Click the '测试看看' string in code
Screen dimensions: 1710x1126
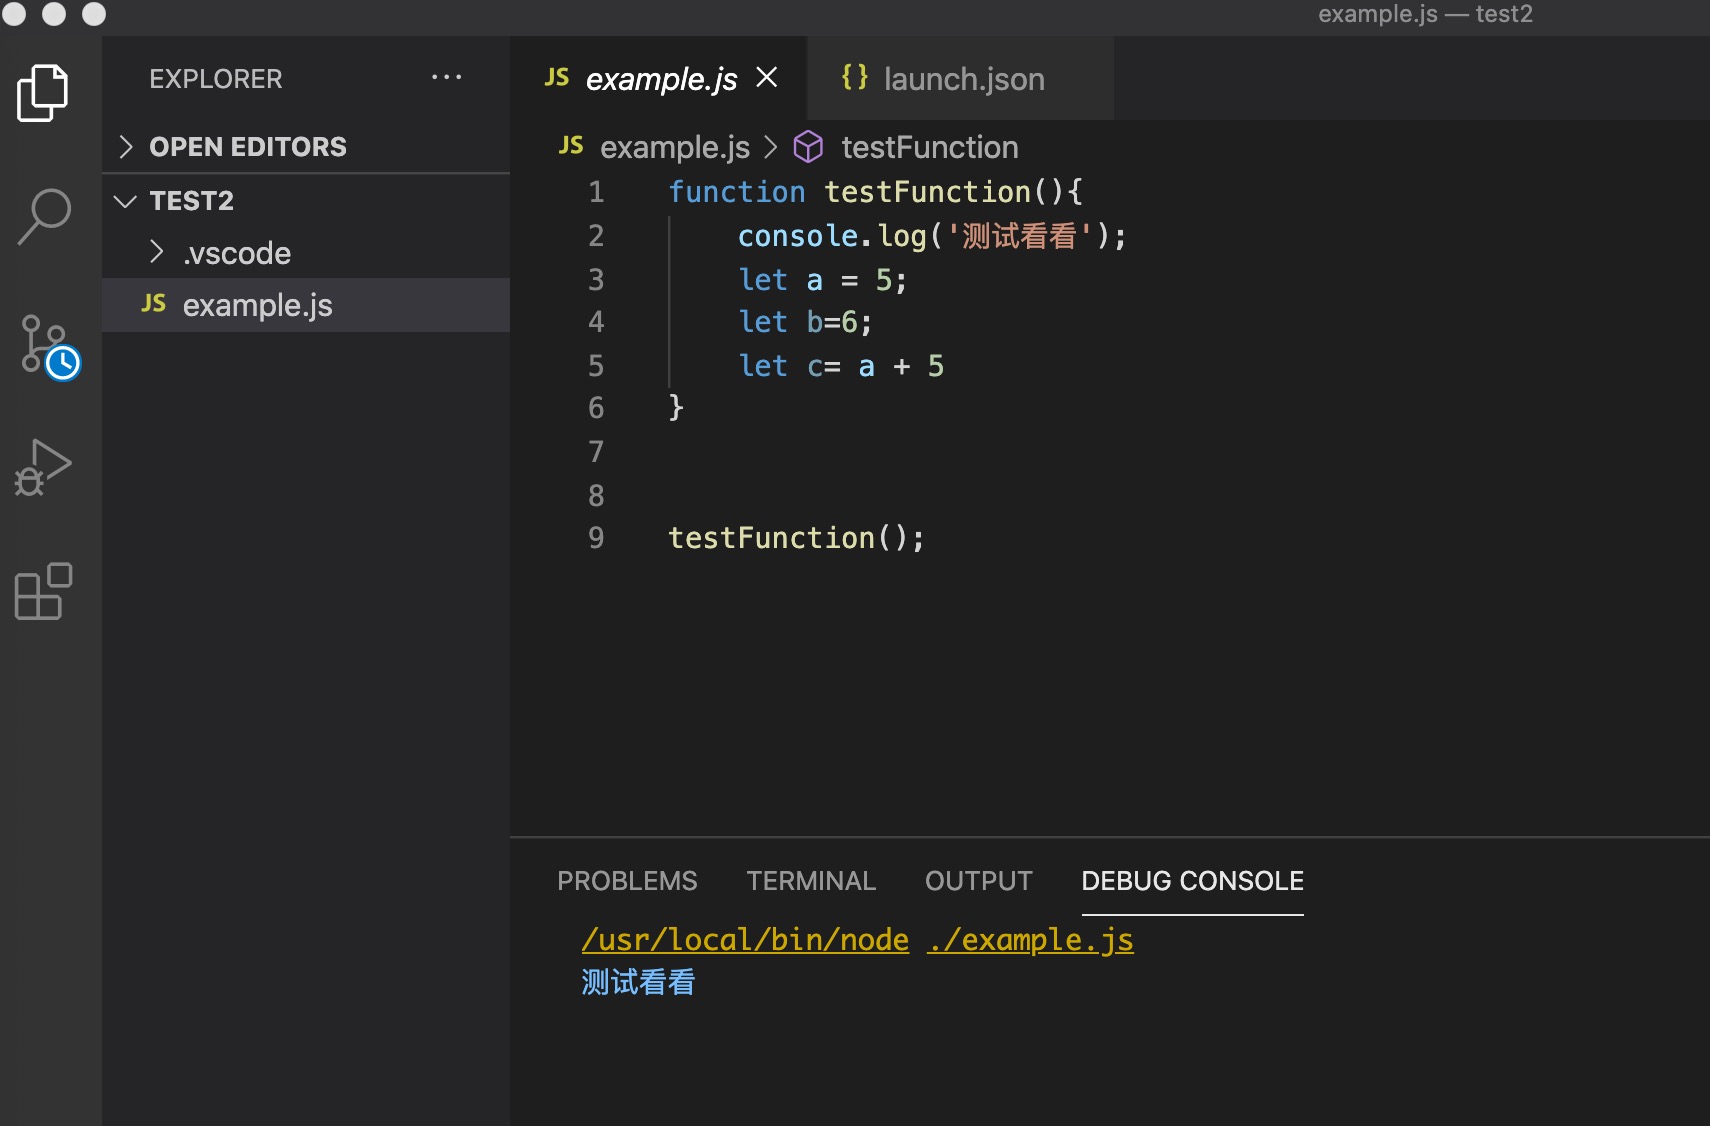(1019, 236)
